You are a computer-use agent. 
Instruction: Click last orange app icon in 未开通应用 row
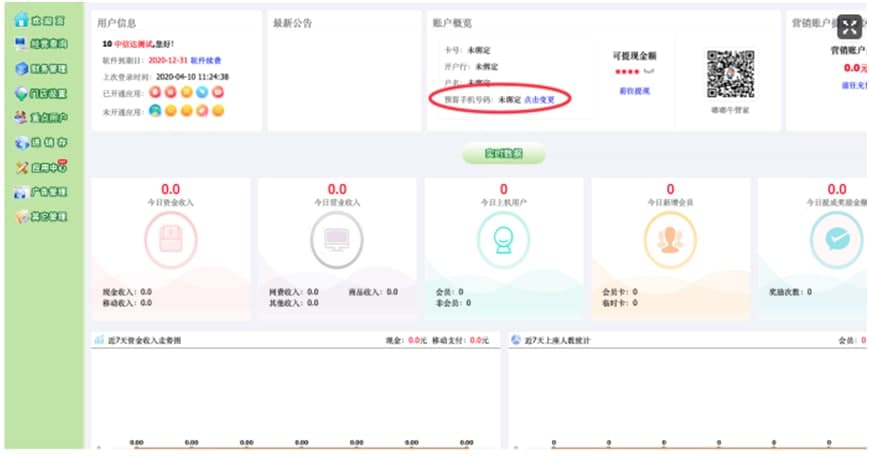tap(218, 111)
